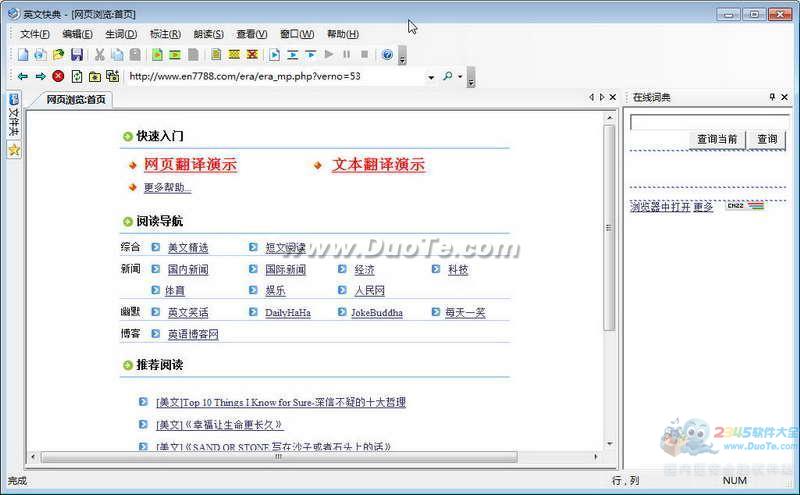Click the scissors cut icon in toolbar
The height and width of the screenshot is (495, 800).
pos(100,55)
